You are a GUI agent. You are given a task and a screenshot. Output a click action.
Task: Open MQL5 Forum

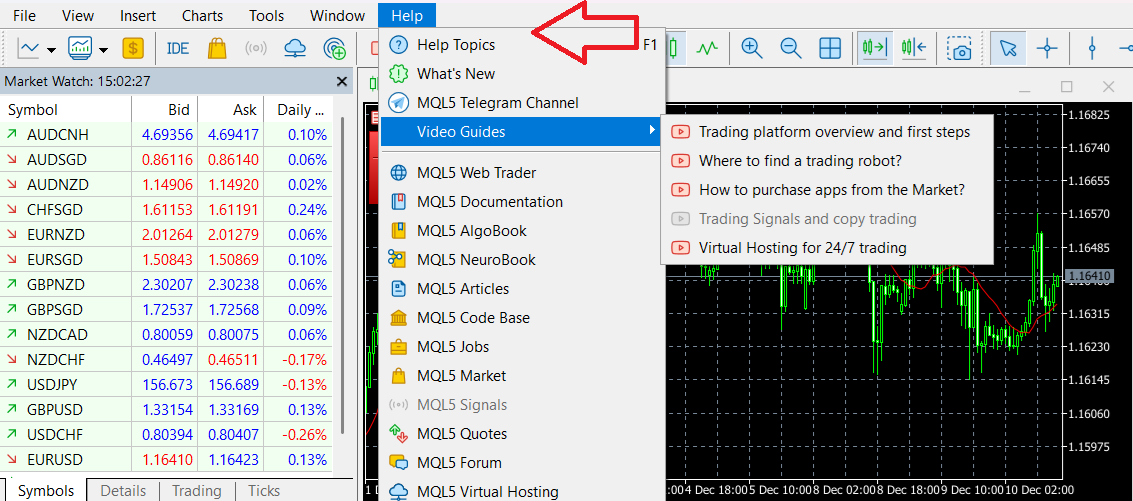(x=521, y=462)
